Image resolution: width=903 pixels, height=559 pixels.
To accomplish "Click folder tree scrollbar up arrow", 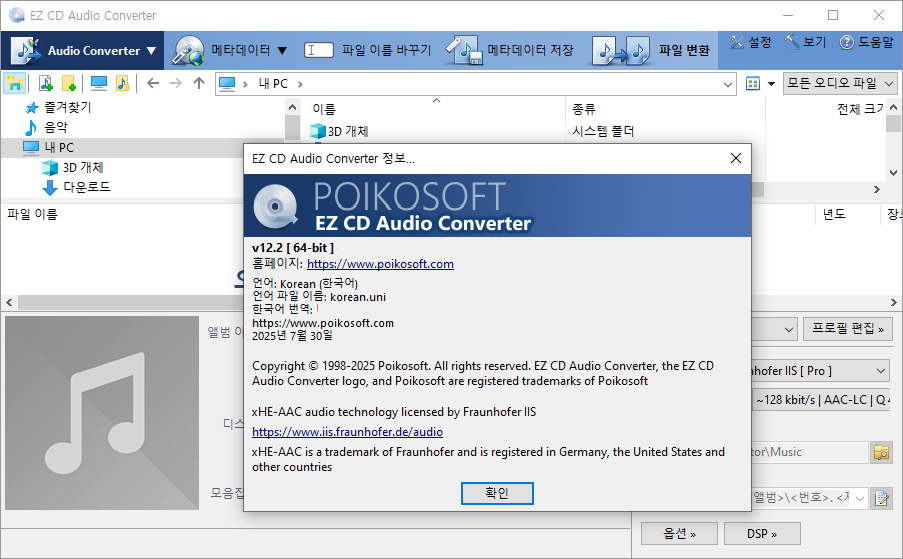I will tap(293, 107).
